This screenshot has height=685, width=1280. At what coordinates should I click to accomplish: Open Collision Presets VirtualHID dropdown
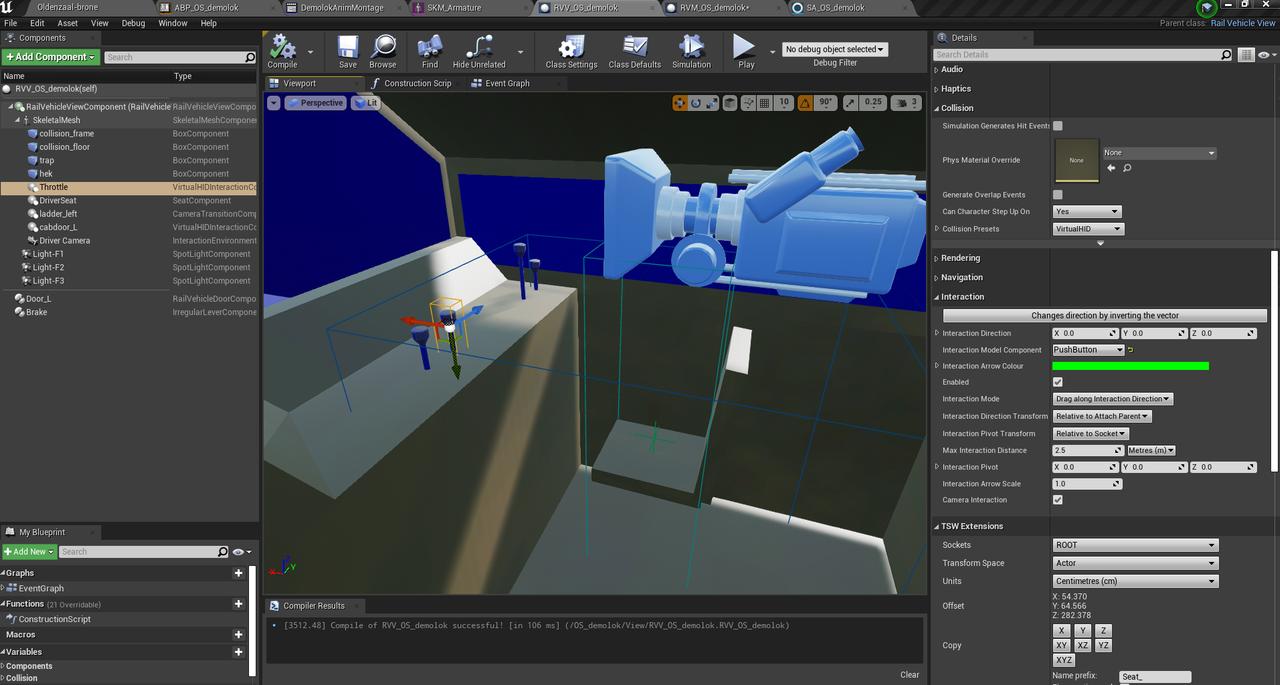(1089, 229)
